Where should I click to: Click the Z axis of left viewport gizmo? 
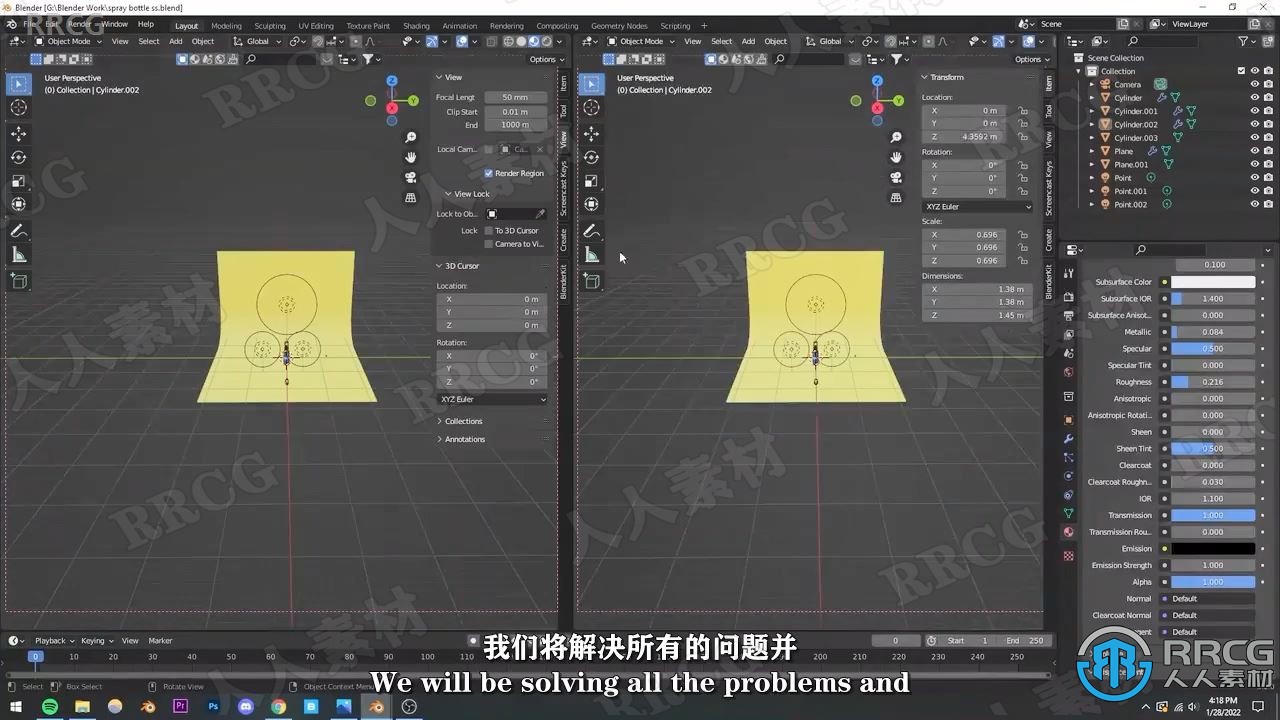click(x=392, y=81)
